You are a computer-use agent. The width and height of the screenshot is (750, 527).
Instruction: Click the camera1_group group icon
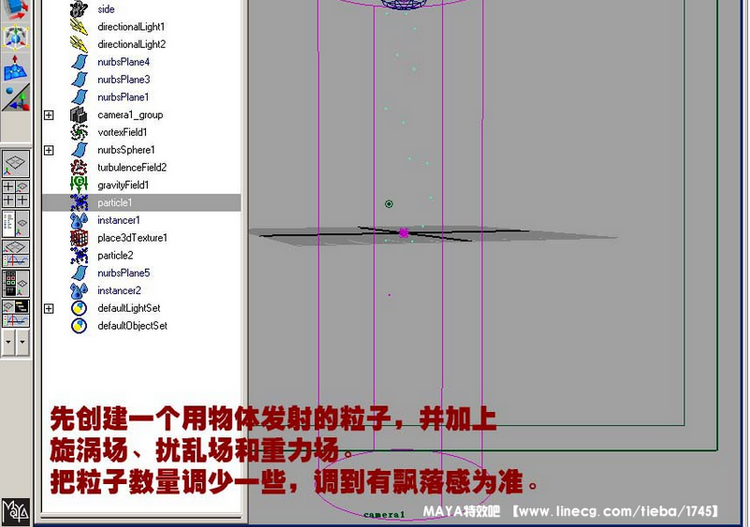pos(79,115)
